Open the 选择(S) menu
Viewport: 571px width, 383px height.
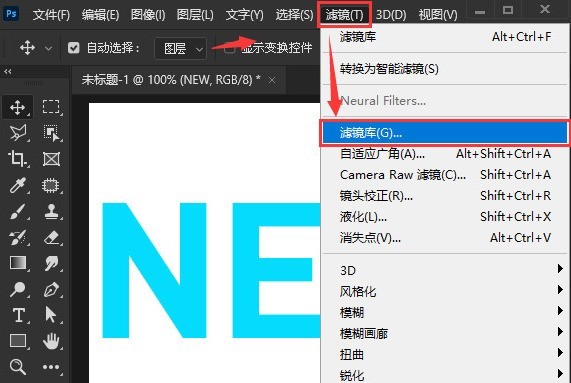click(x=294, y=15)
